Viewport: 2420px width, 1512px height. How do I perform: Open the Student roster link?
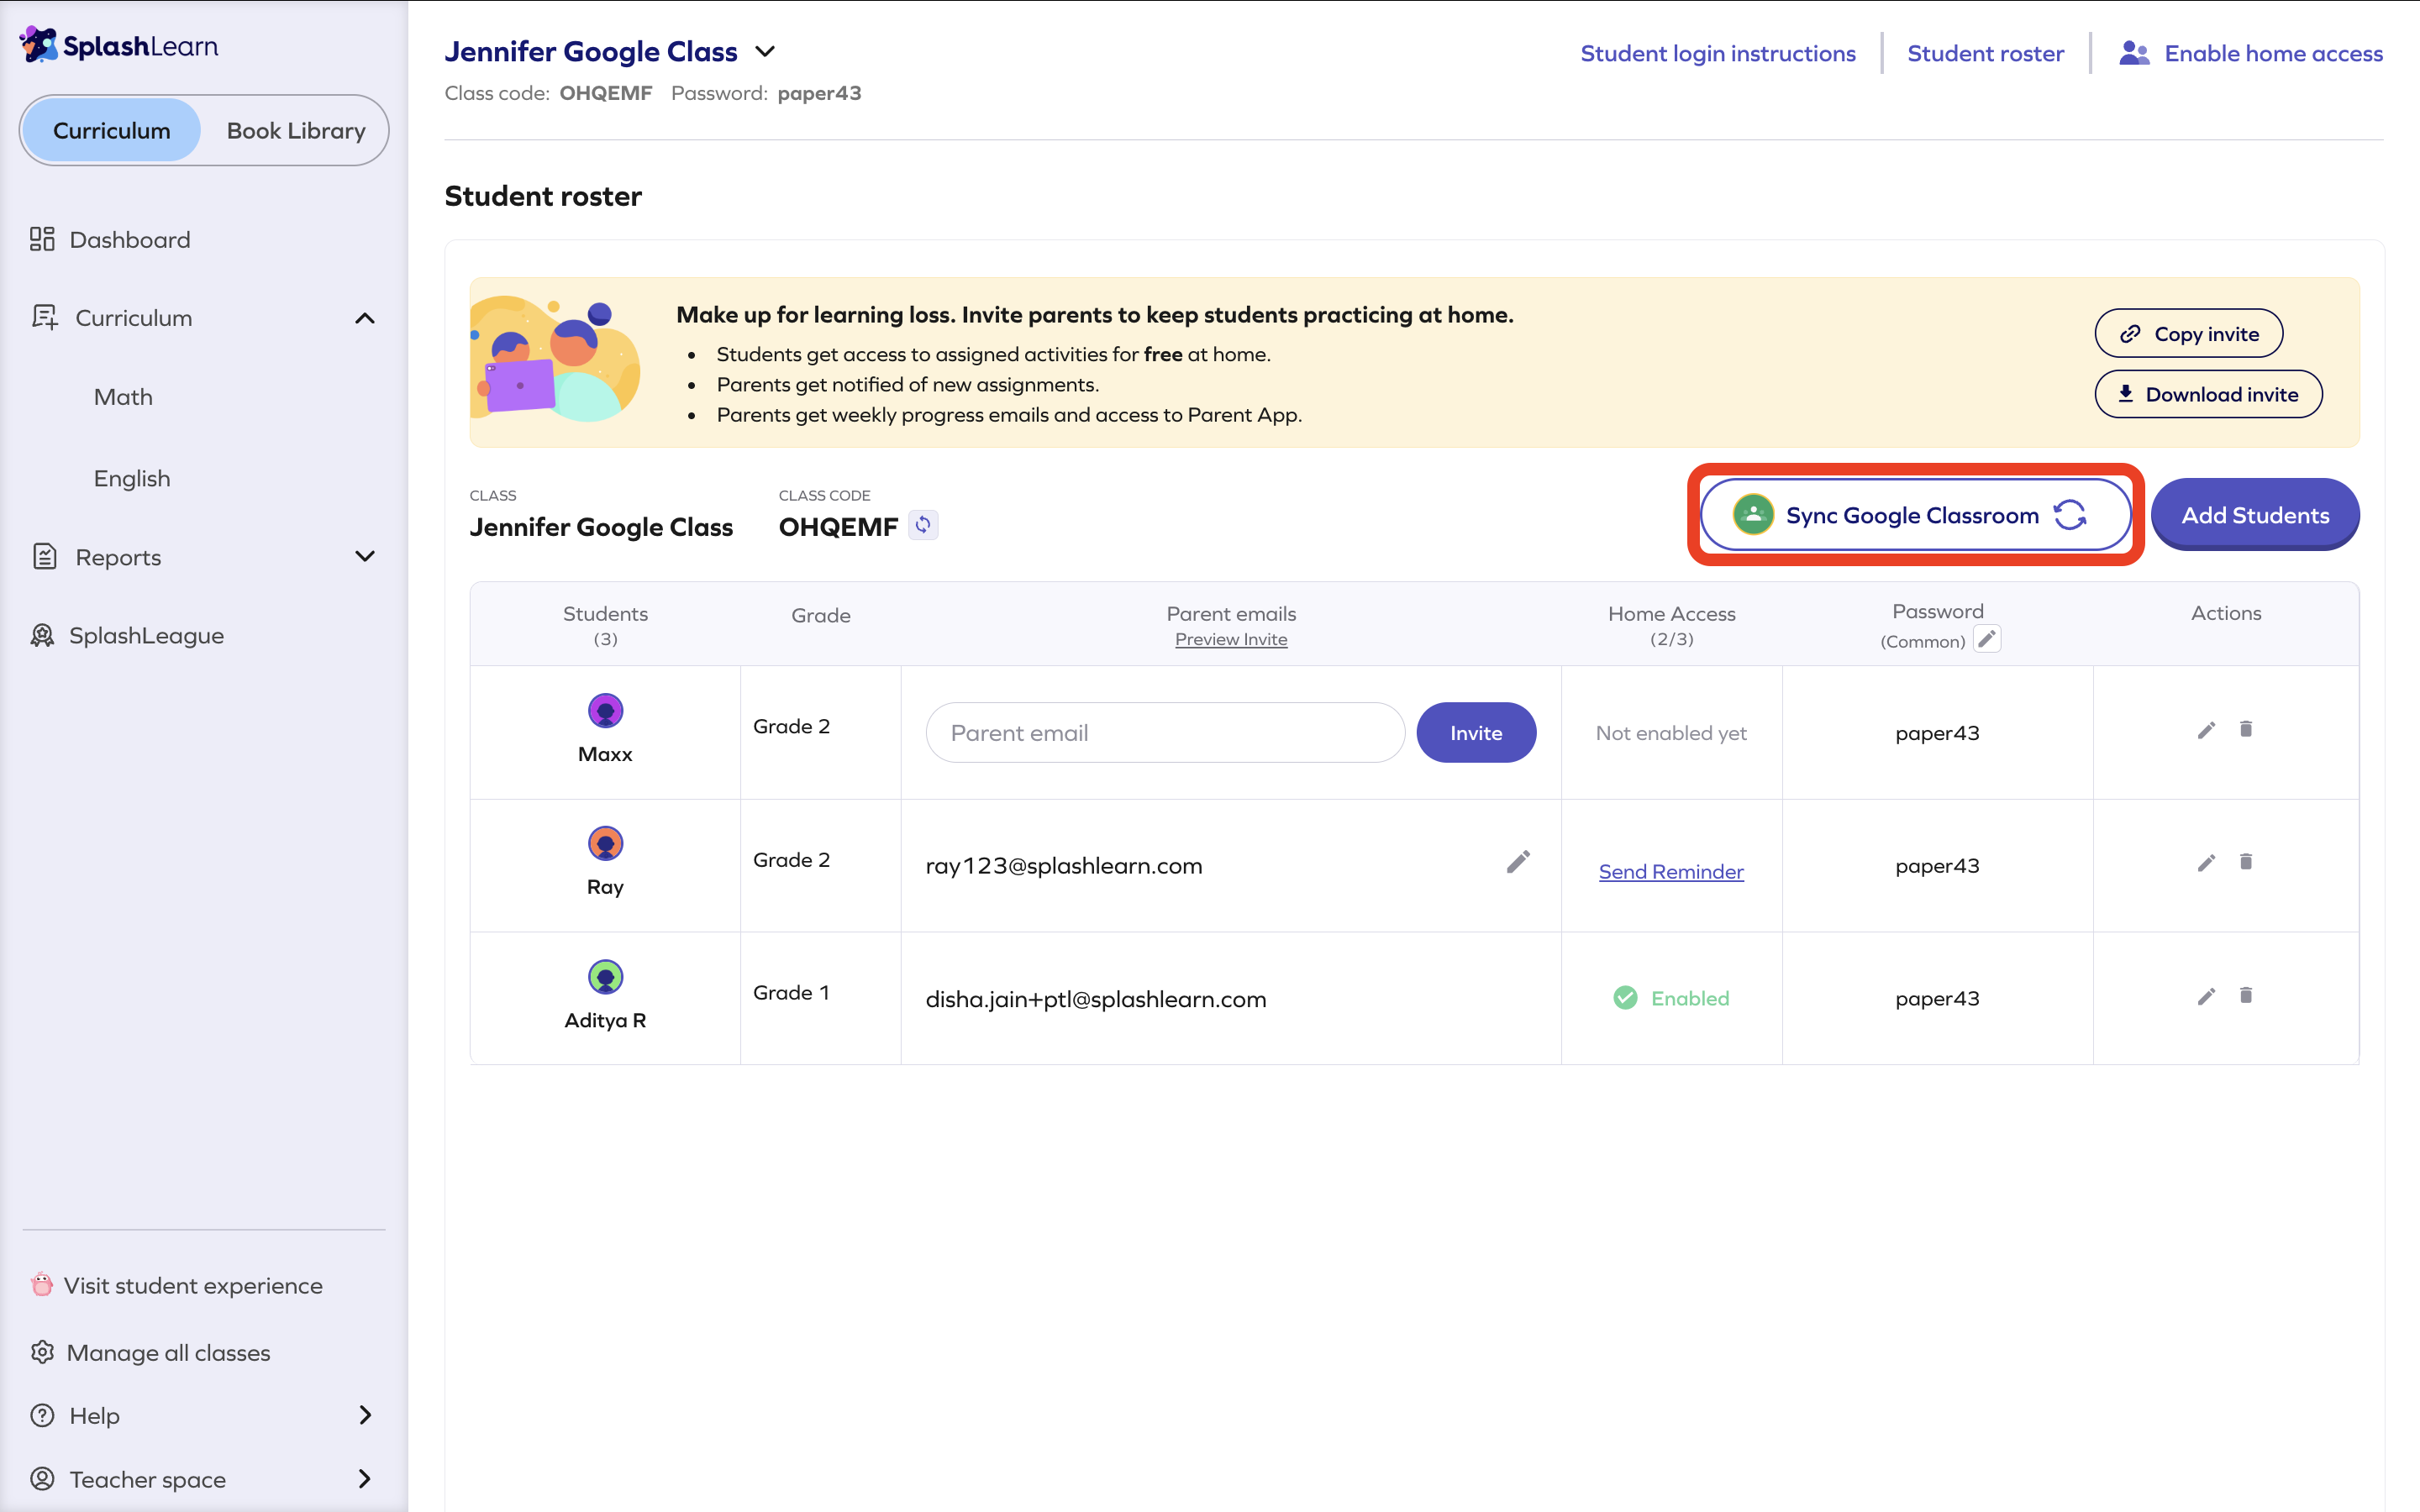click(1985, 53)
